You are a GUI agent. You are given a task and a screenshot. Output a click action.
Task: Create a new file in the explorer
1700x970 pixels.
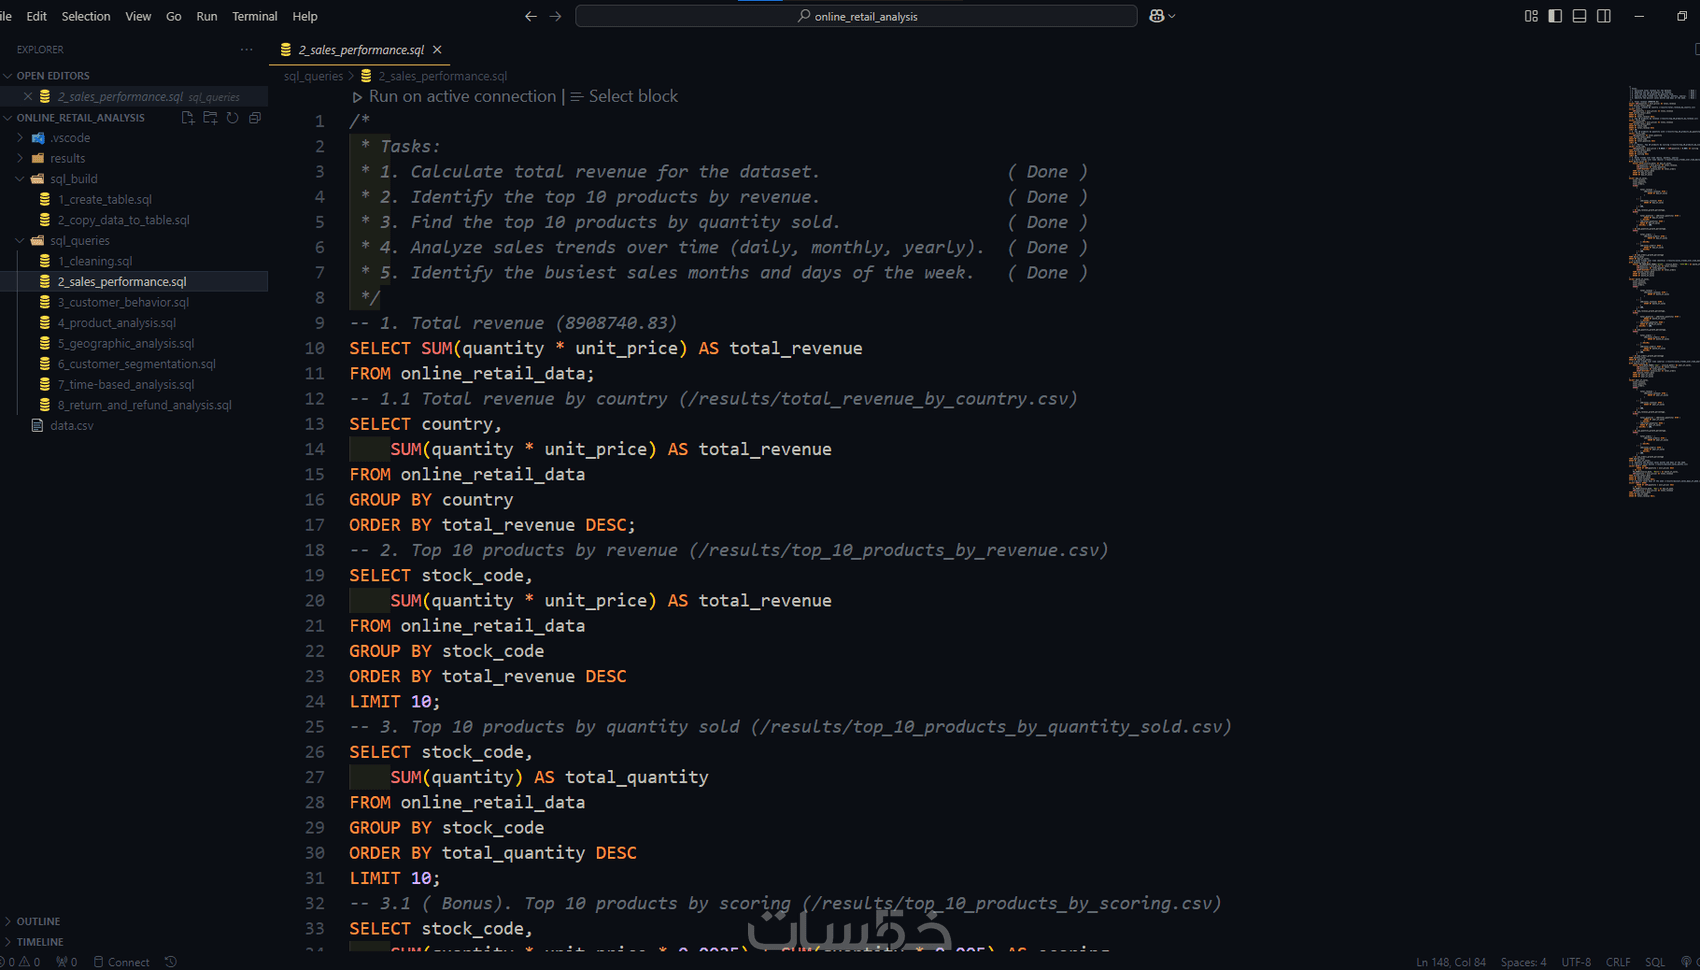coord(187,118)
